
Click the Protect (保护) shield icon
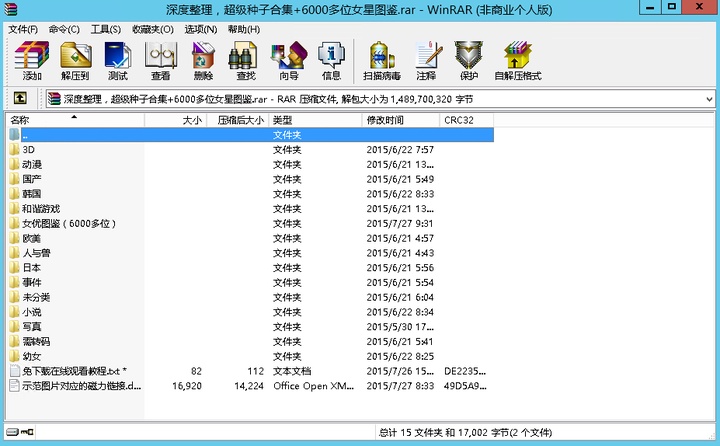[468, 60]
